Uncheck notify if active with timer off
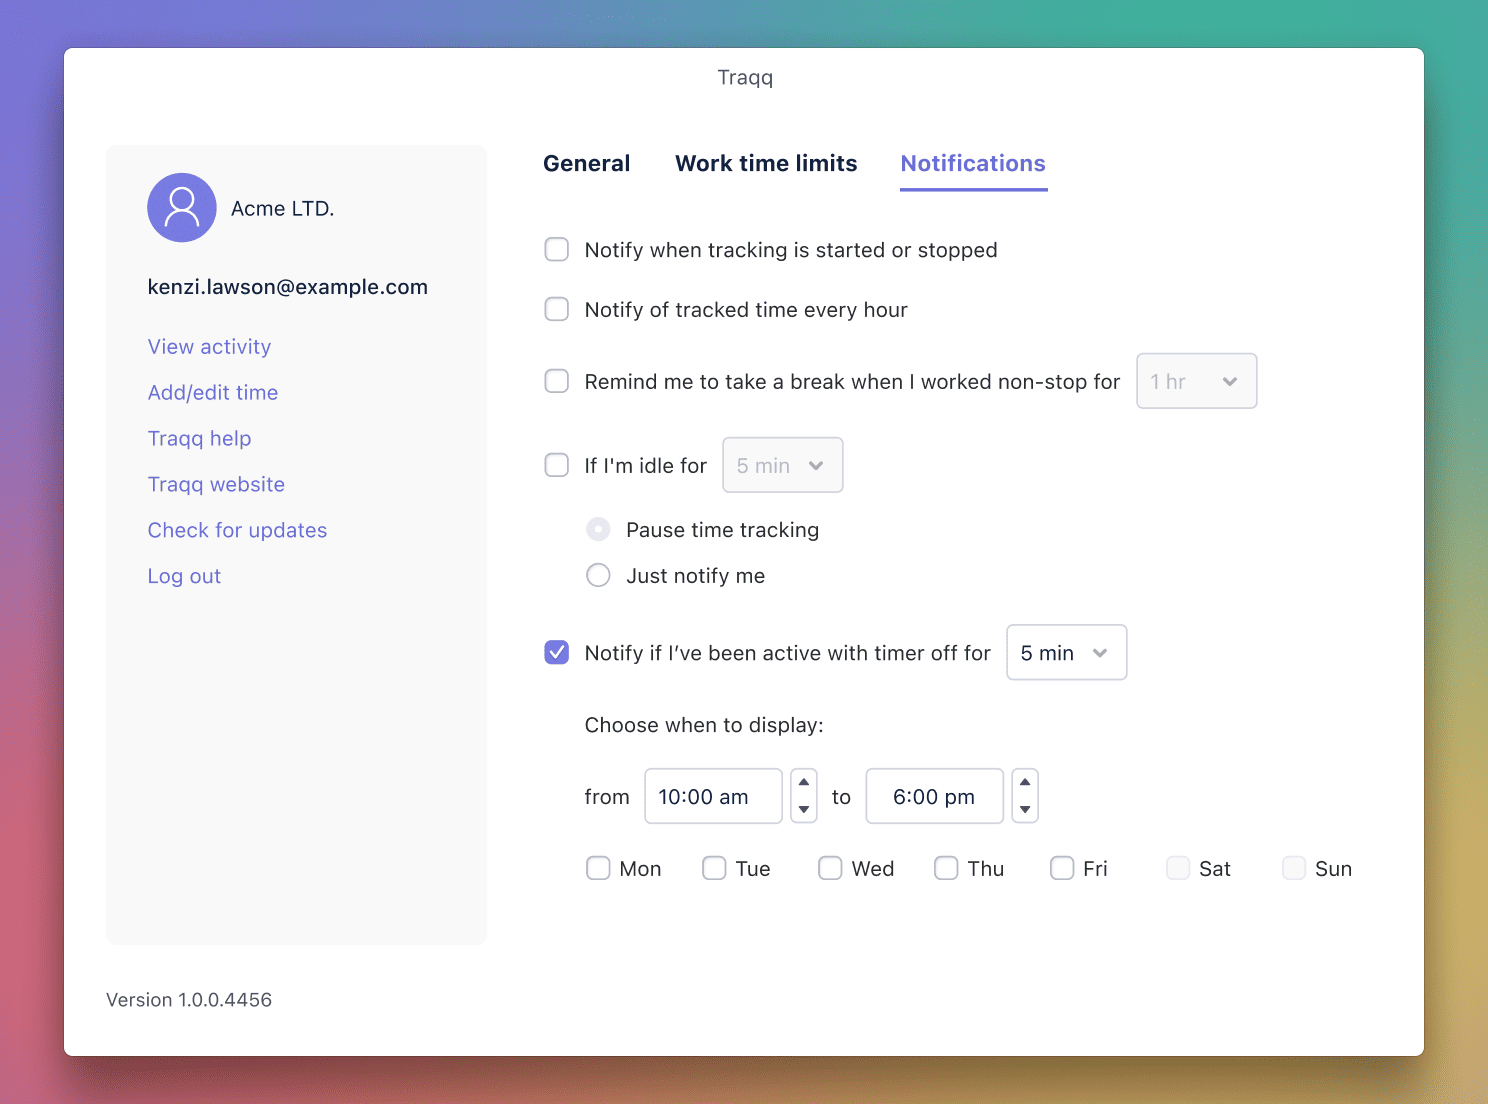This screenshot has width=1488, height=1104. pyautogui.click(x=557, y=652)
